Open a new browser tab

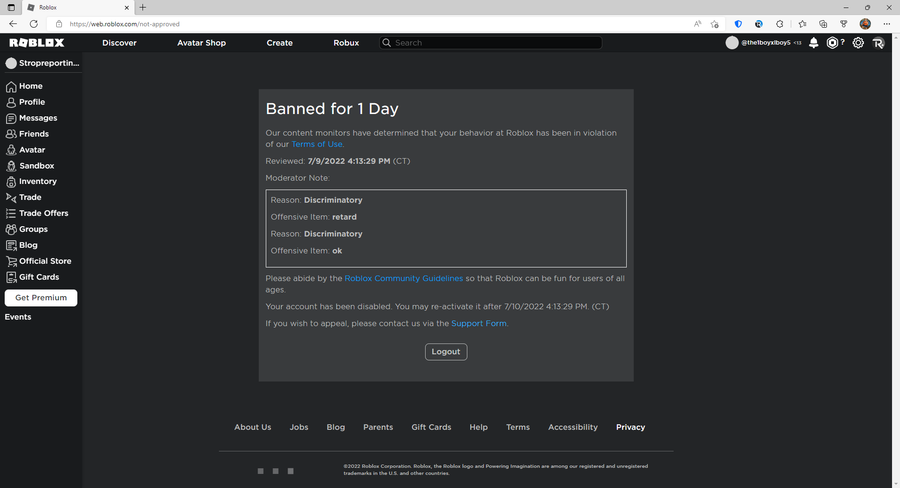(x=142, y=7)
